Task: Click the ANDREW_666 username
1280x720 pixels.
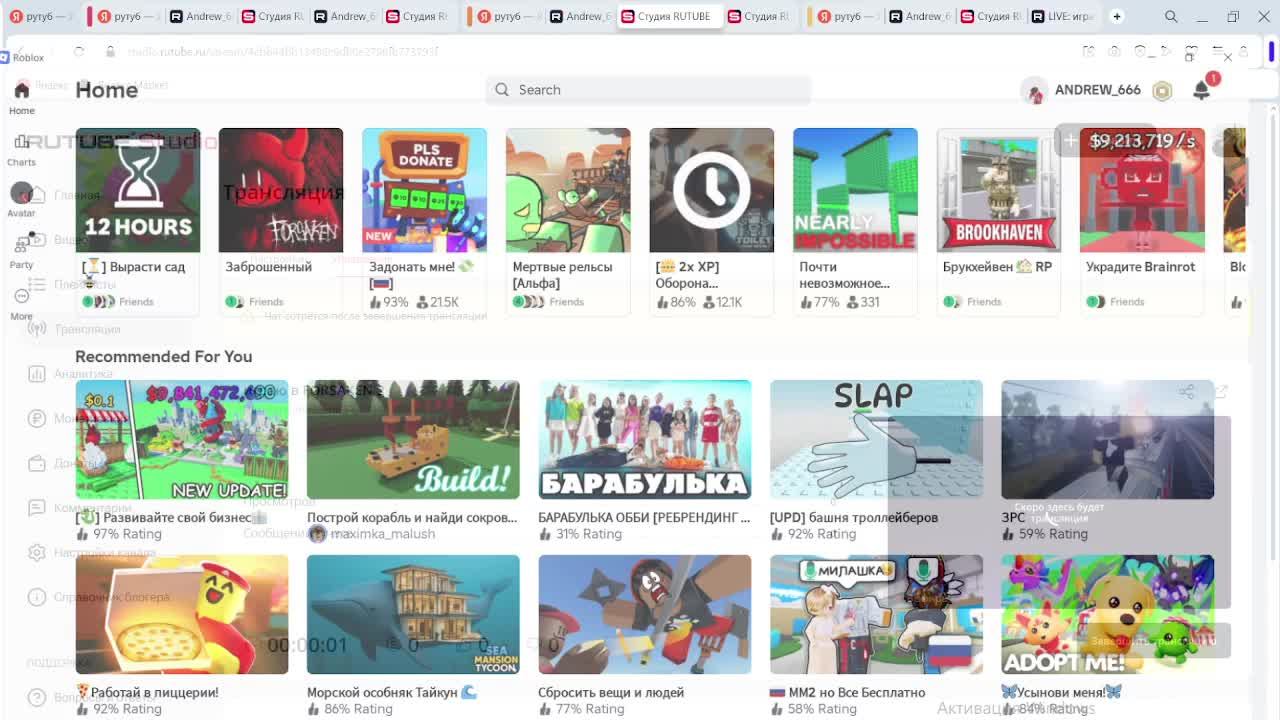Action: pos(1097,90)
